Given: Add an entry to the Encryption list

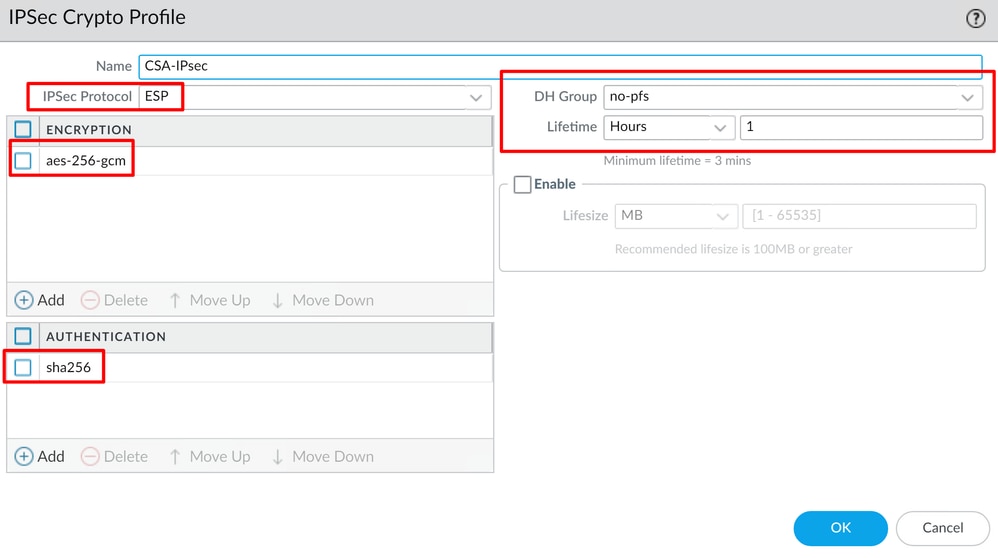Looking at the screenshot, I should [x=39, y=300].
